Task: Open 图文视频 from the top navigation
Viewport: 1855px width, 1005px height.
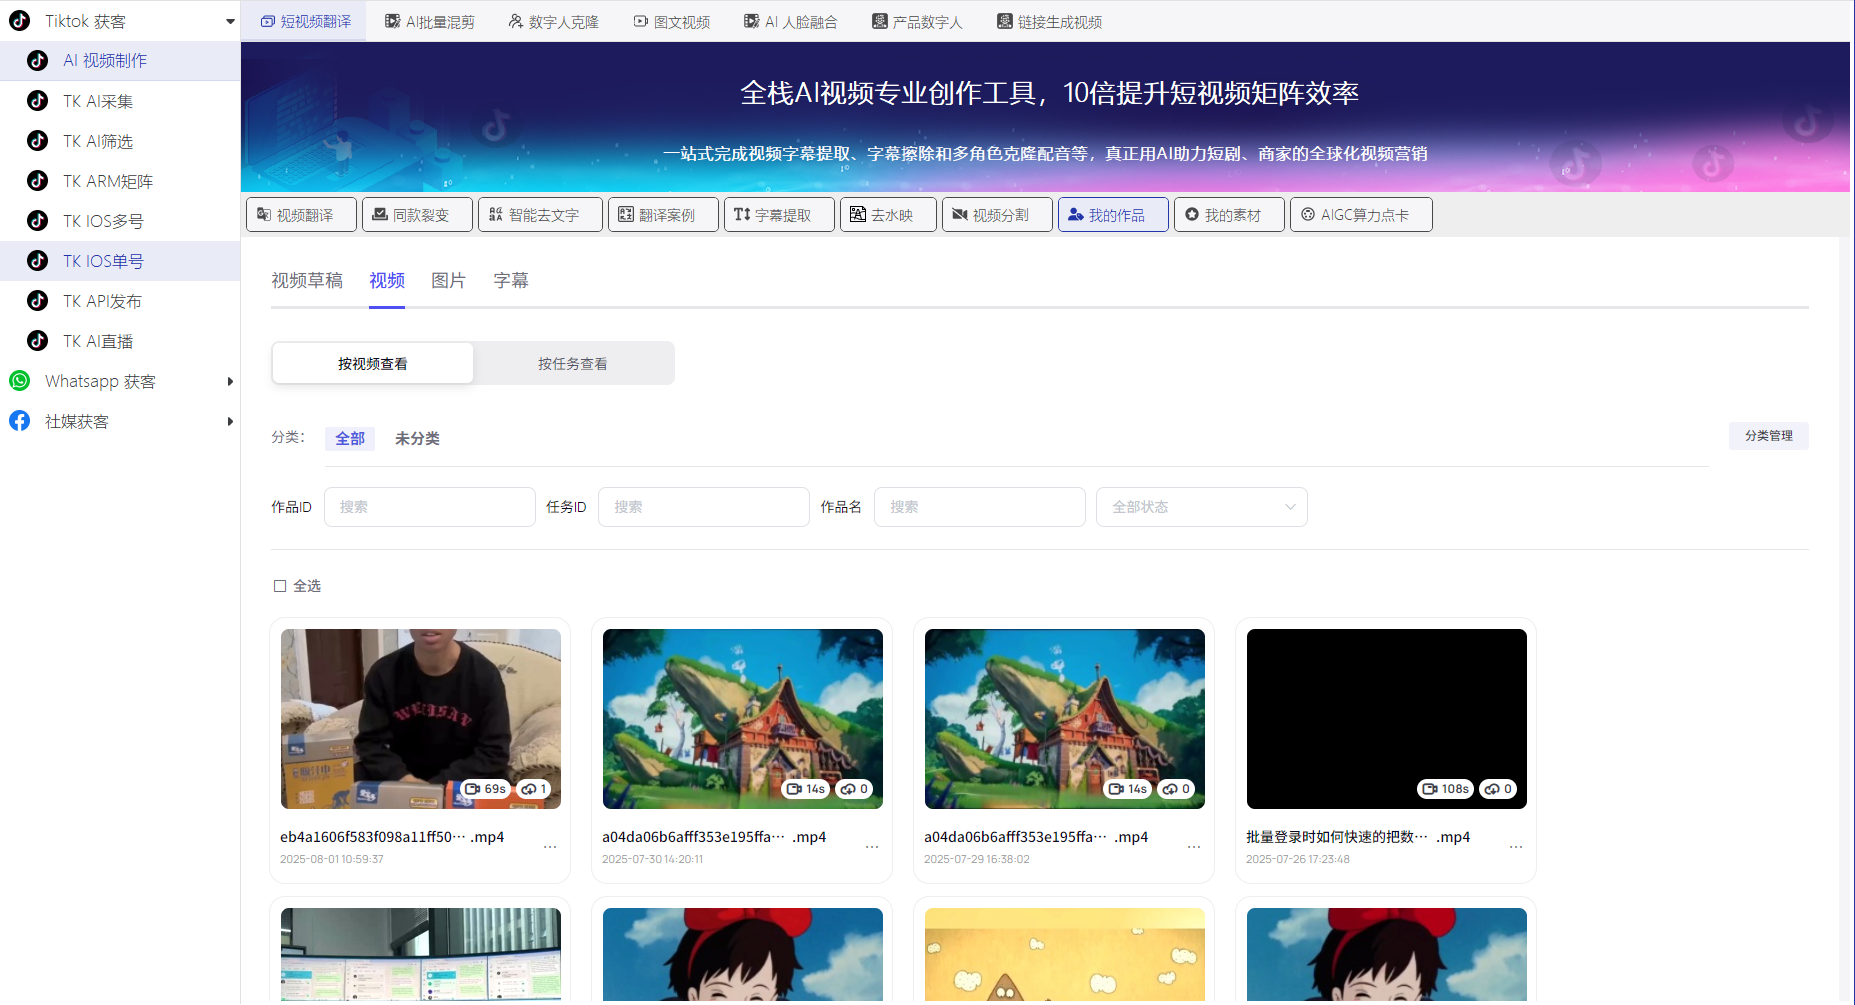Action: 671,20
